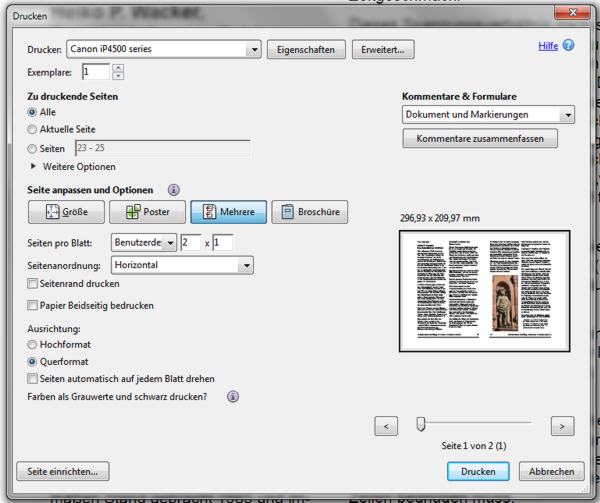Enable Seitenrand drucken checkbox

pyautogui.click(x=33, y=284)
